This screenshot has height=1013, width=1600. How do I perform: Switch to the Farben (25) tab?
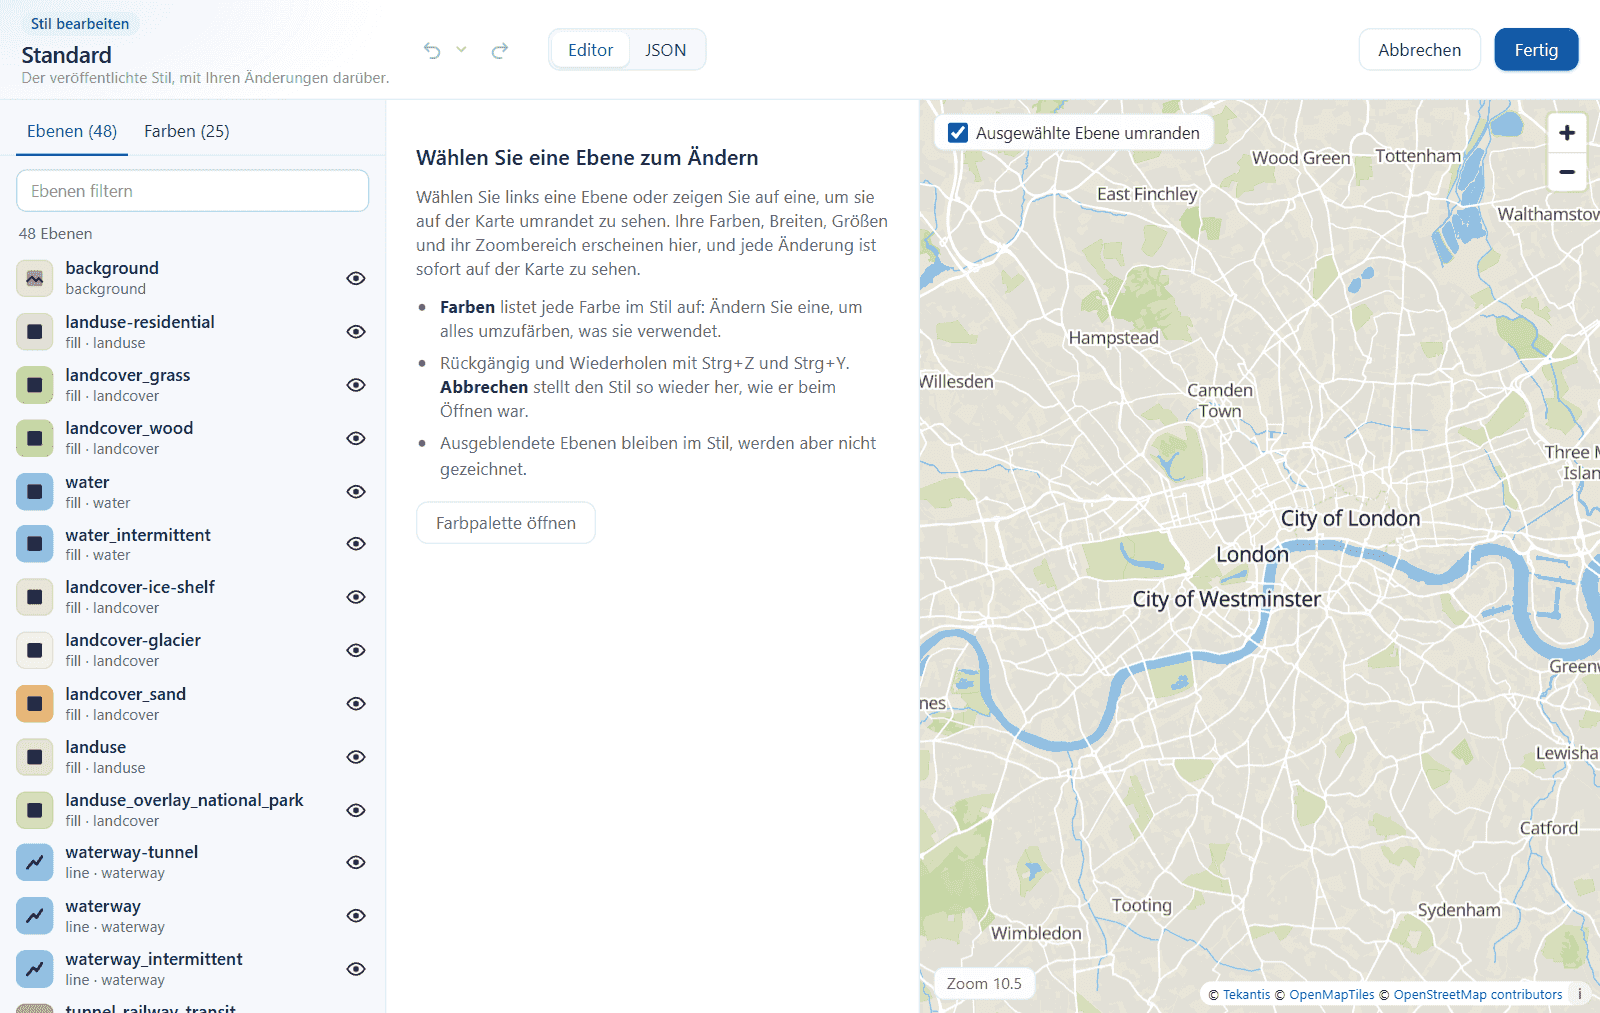[x=187, y=131]
